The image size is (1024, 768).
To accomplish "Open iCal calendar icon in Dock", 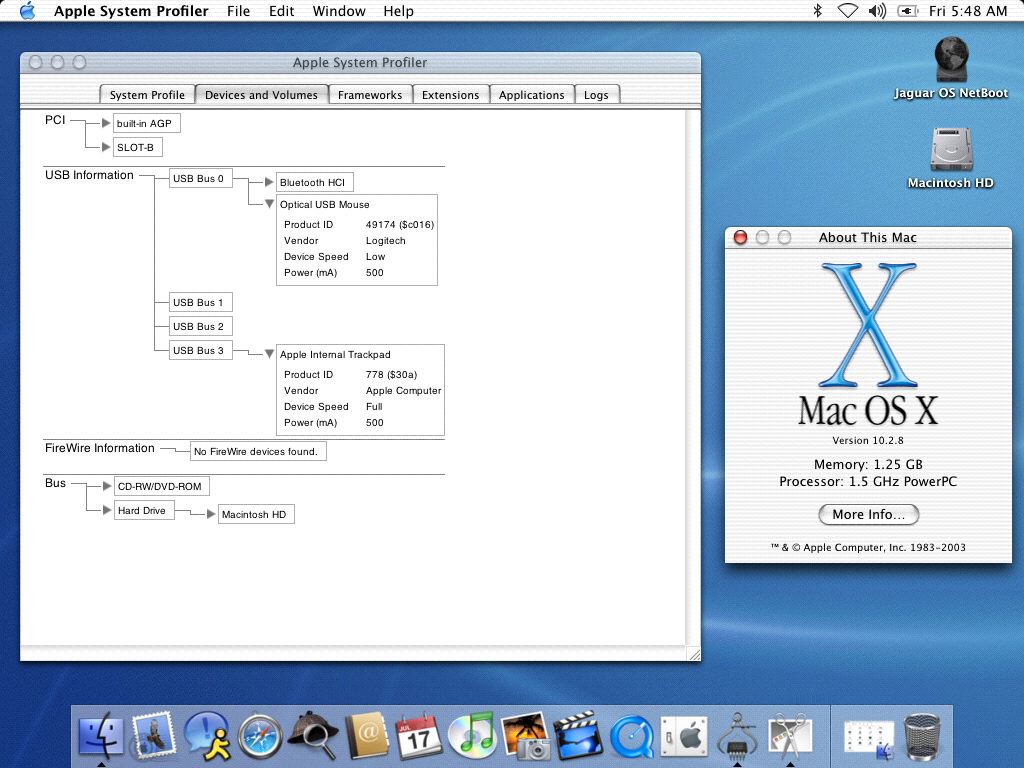I will [x=419, y=736].
